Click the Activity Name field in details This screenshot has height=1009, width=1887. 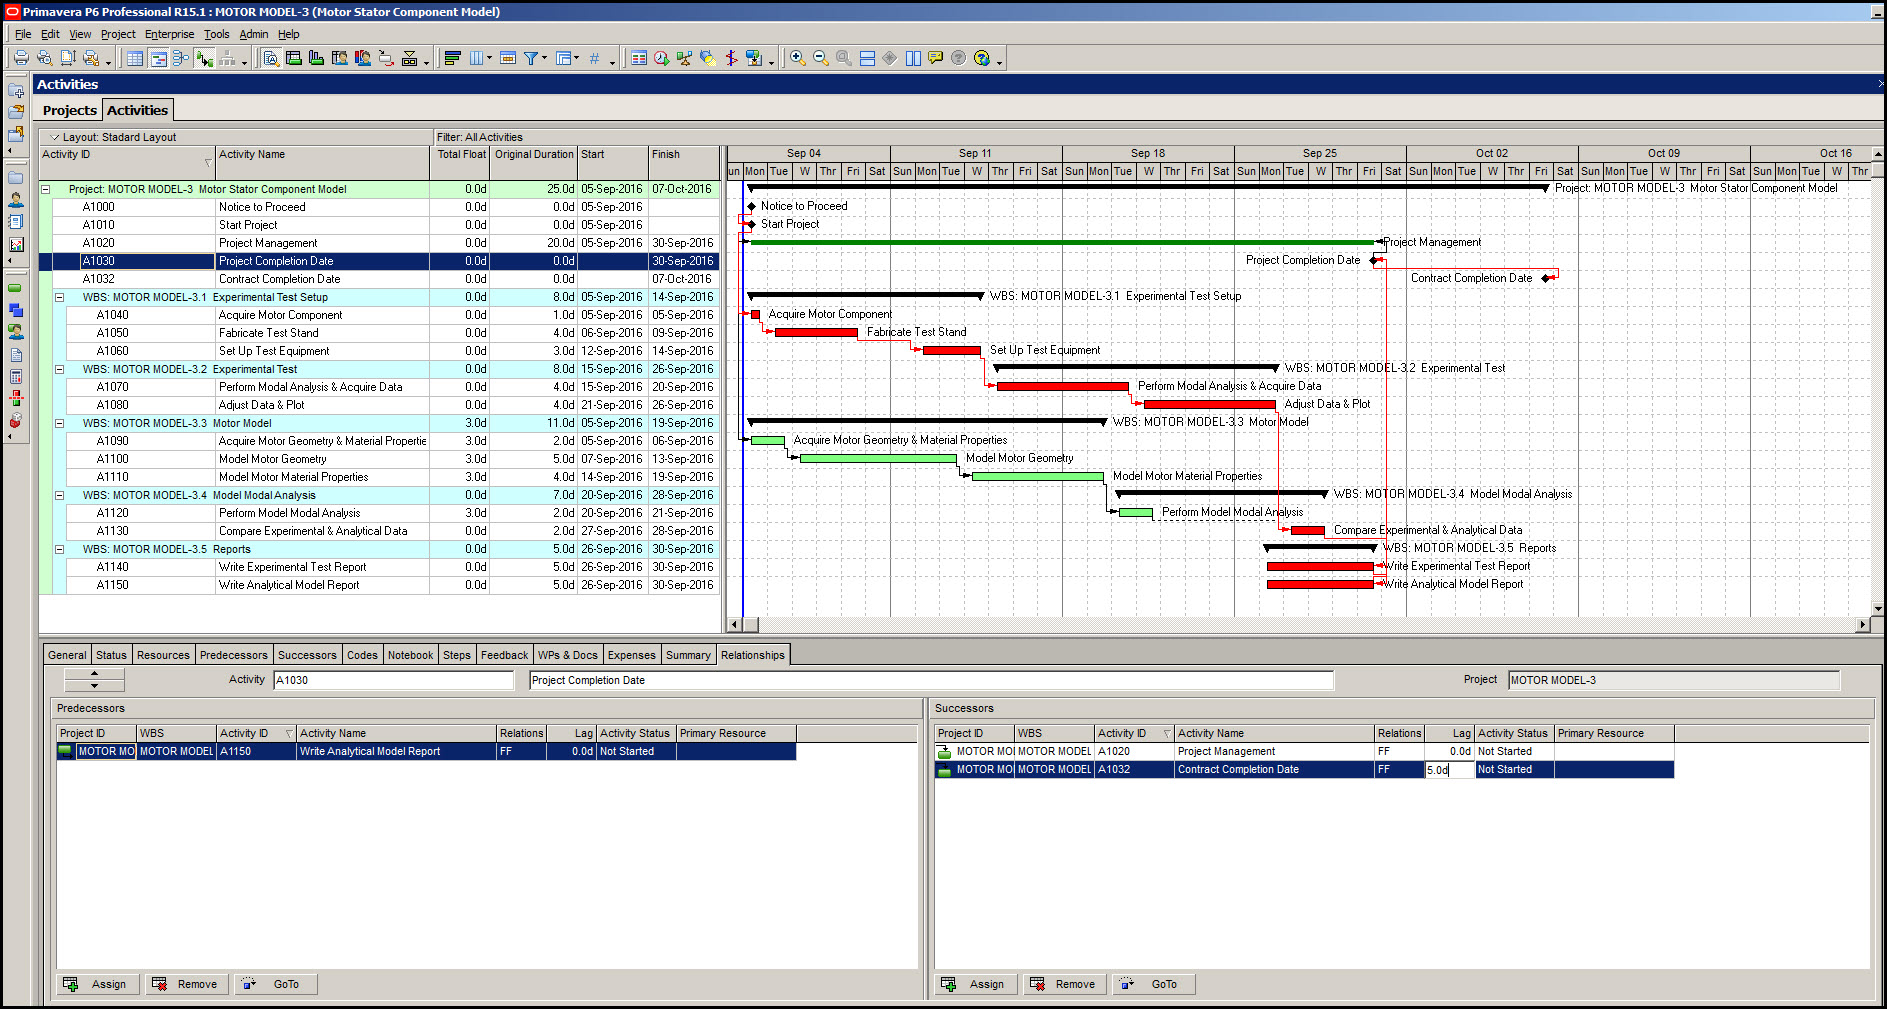coord(931,680)
